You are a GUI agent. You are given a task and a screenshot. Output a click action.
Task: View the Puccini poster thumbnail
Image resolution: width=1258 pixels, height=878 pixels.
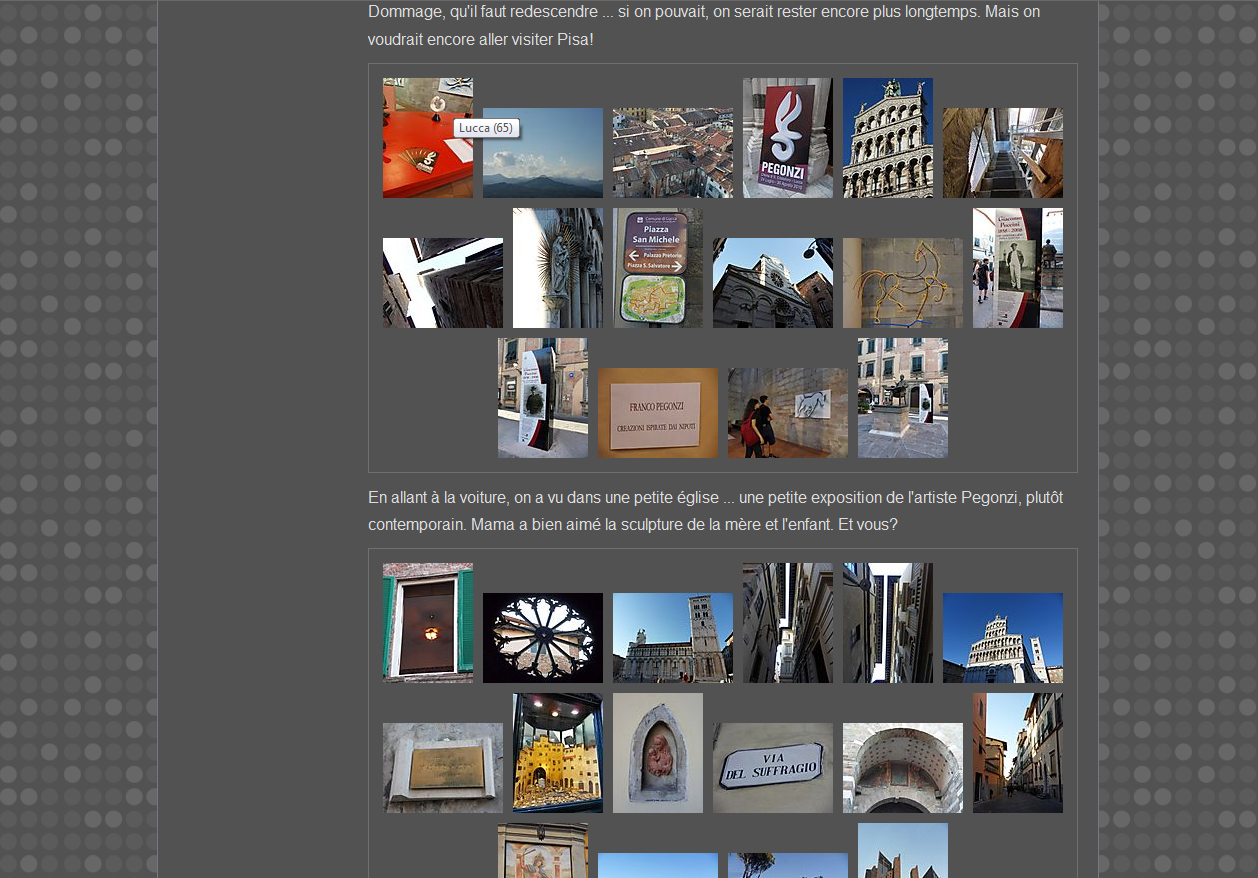1017,268
